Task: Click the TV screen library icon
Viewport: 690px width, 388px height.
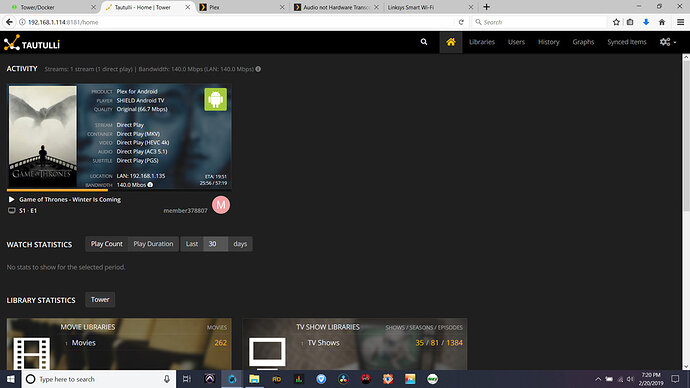Action: (x=267, y=353)
